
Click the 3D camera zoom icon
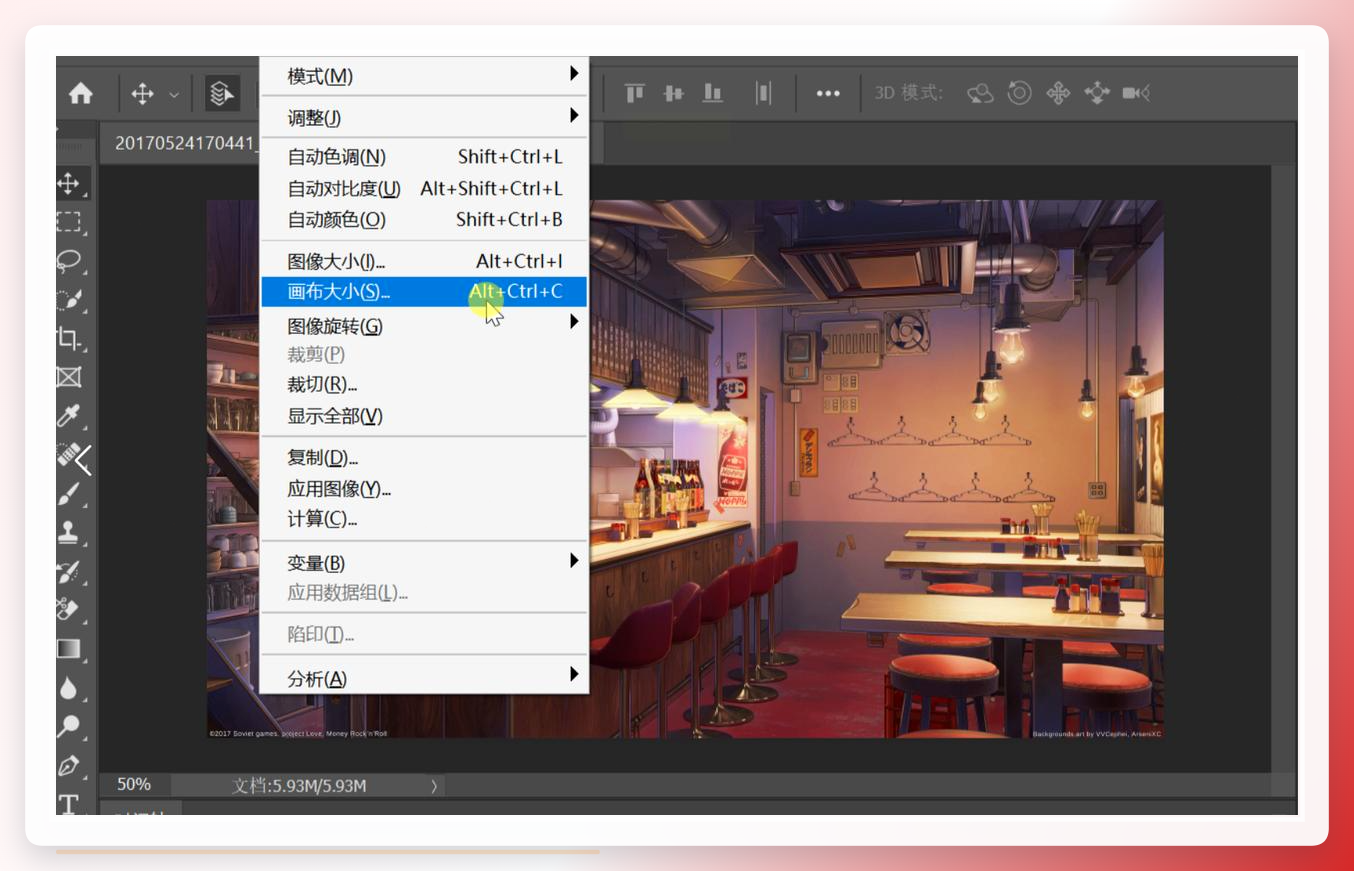[1136, 93]
